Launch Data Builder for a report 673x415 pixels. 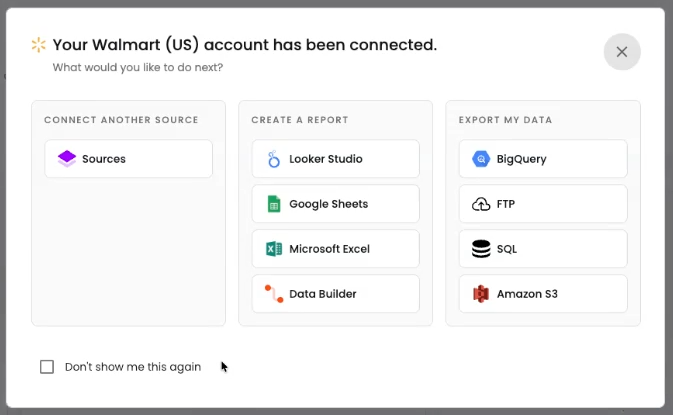tap(335, 294)
